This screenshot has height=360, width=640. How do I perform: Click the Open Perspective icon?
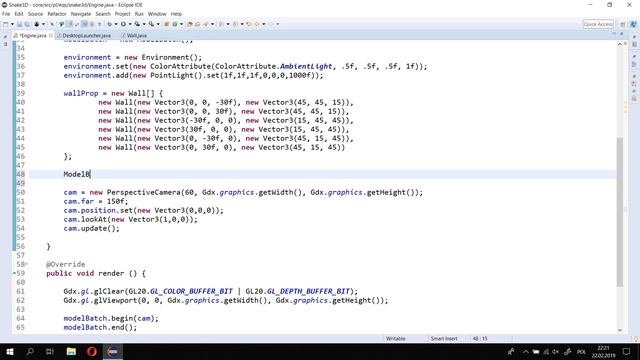[x=622, y=24]
